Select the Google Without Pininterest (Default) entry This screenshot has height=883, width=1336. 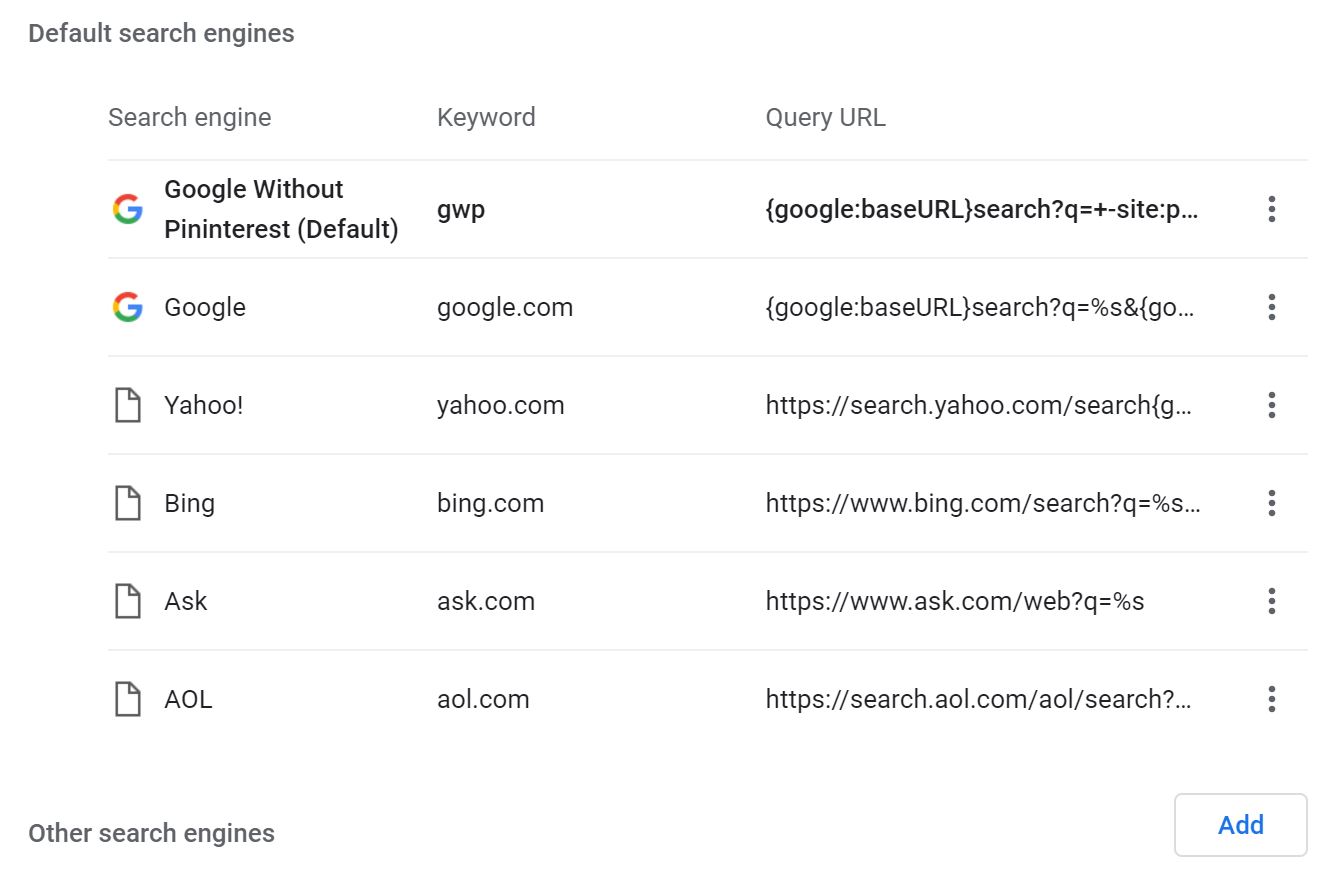(x=281, y=209)
